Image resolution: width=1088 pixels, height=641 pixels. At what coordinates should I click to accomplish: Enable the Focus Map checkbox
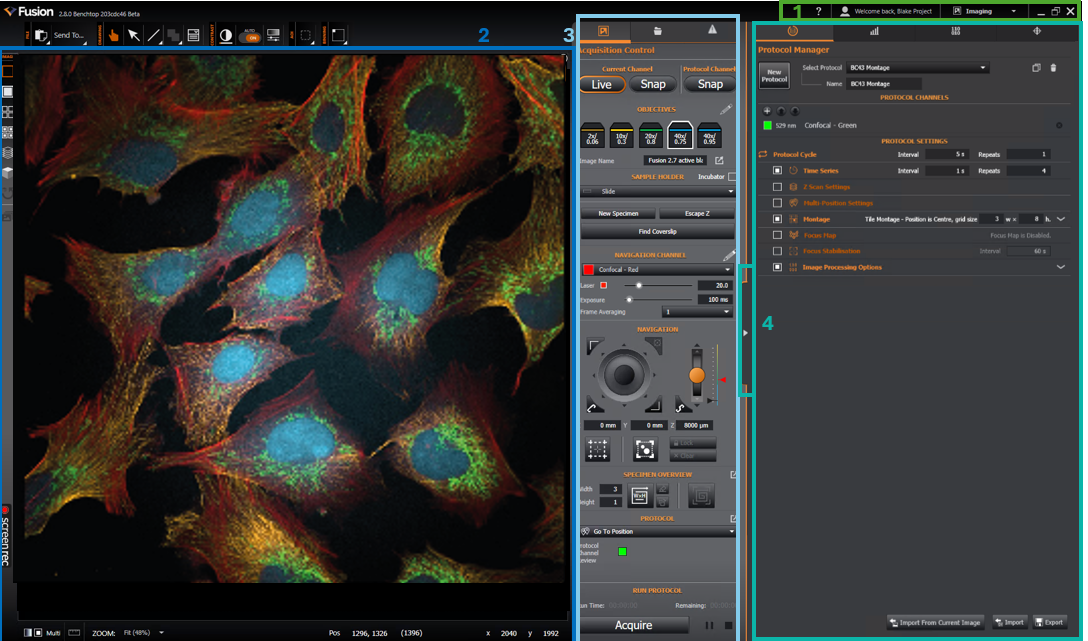[x=777, y=235]
